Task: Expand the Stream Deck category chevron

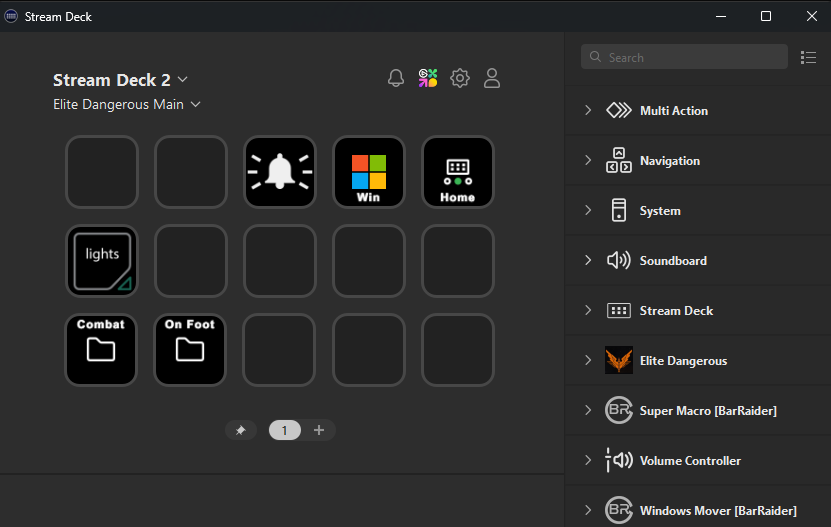Action: click(588, 310)
